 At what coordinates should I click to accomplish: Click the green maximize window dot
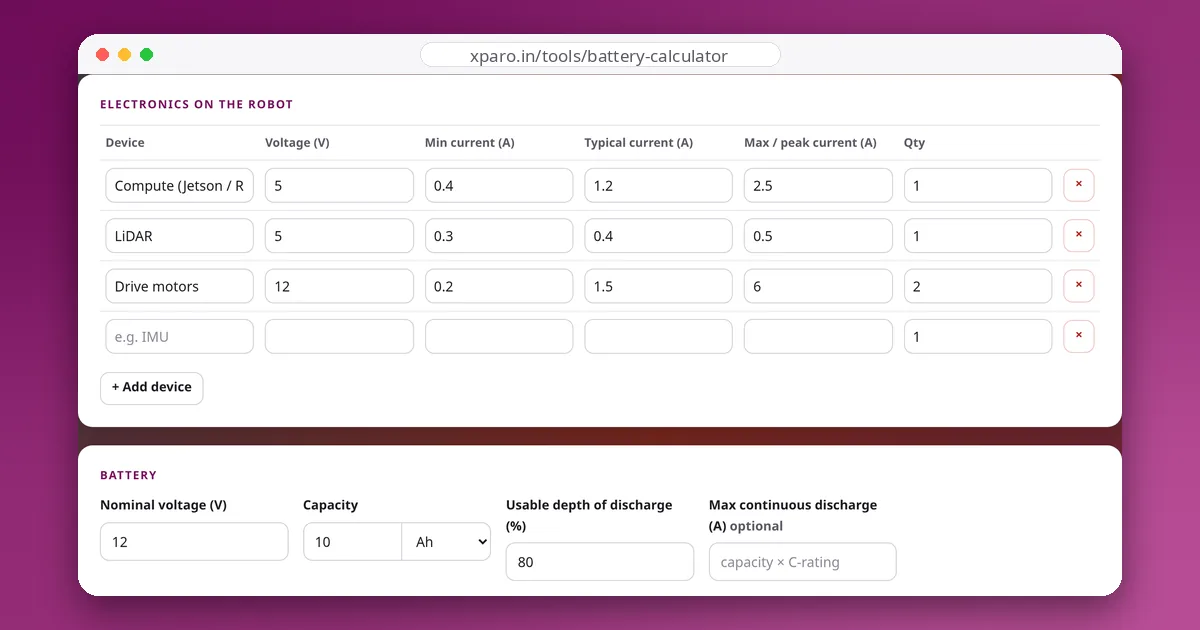[147, 55]
